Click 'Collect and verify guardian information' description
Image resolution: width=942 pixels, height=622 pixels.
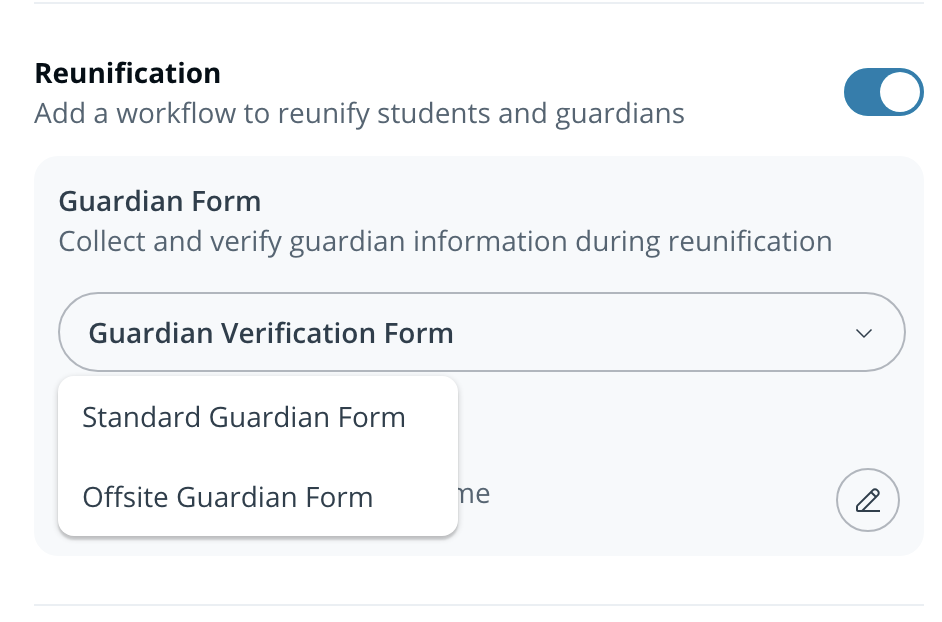point(445,241)
